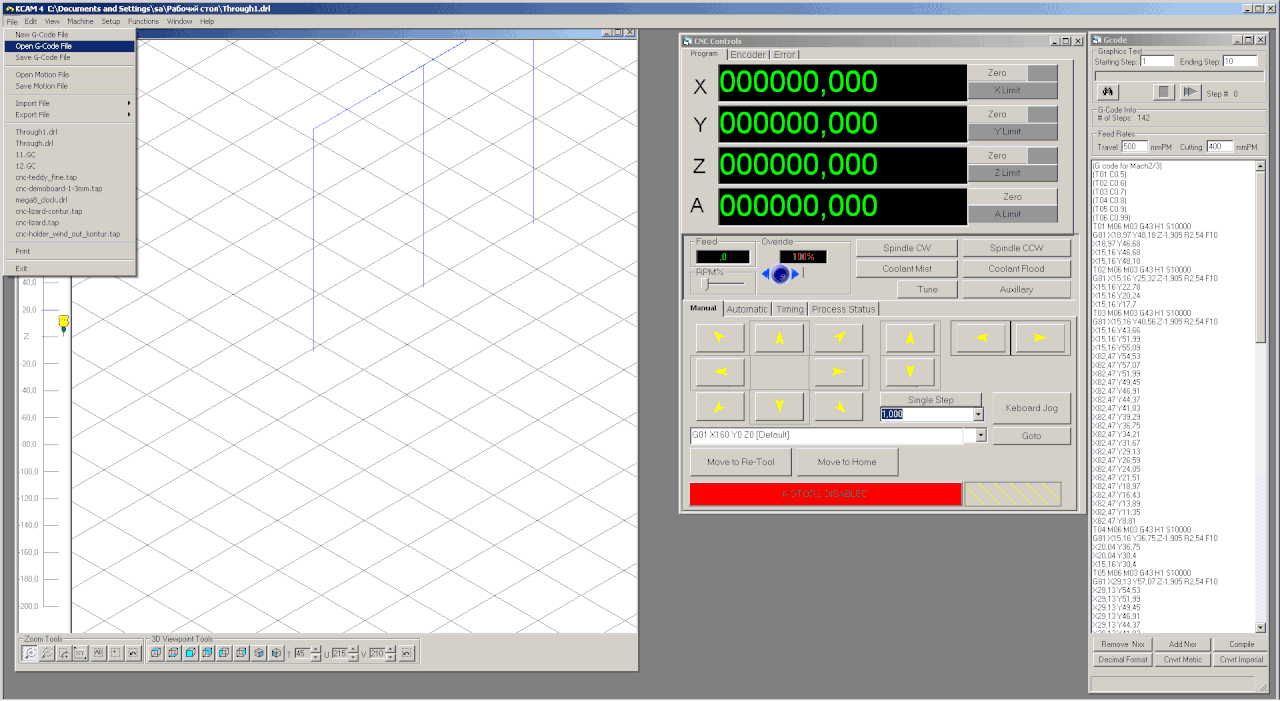Image resolution: width=1280 pixels, height=701 pixels.
Task: Open the single step distance dropdown
Action: click(x=977, y=414)
